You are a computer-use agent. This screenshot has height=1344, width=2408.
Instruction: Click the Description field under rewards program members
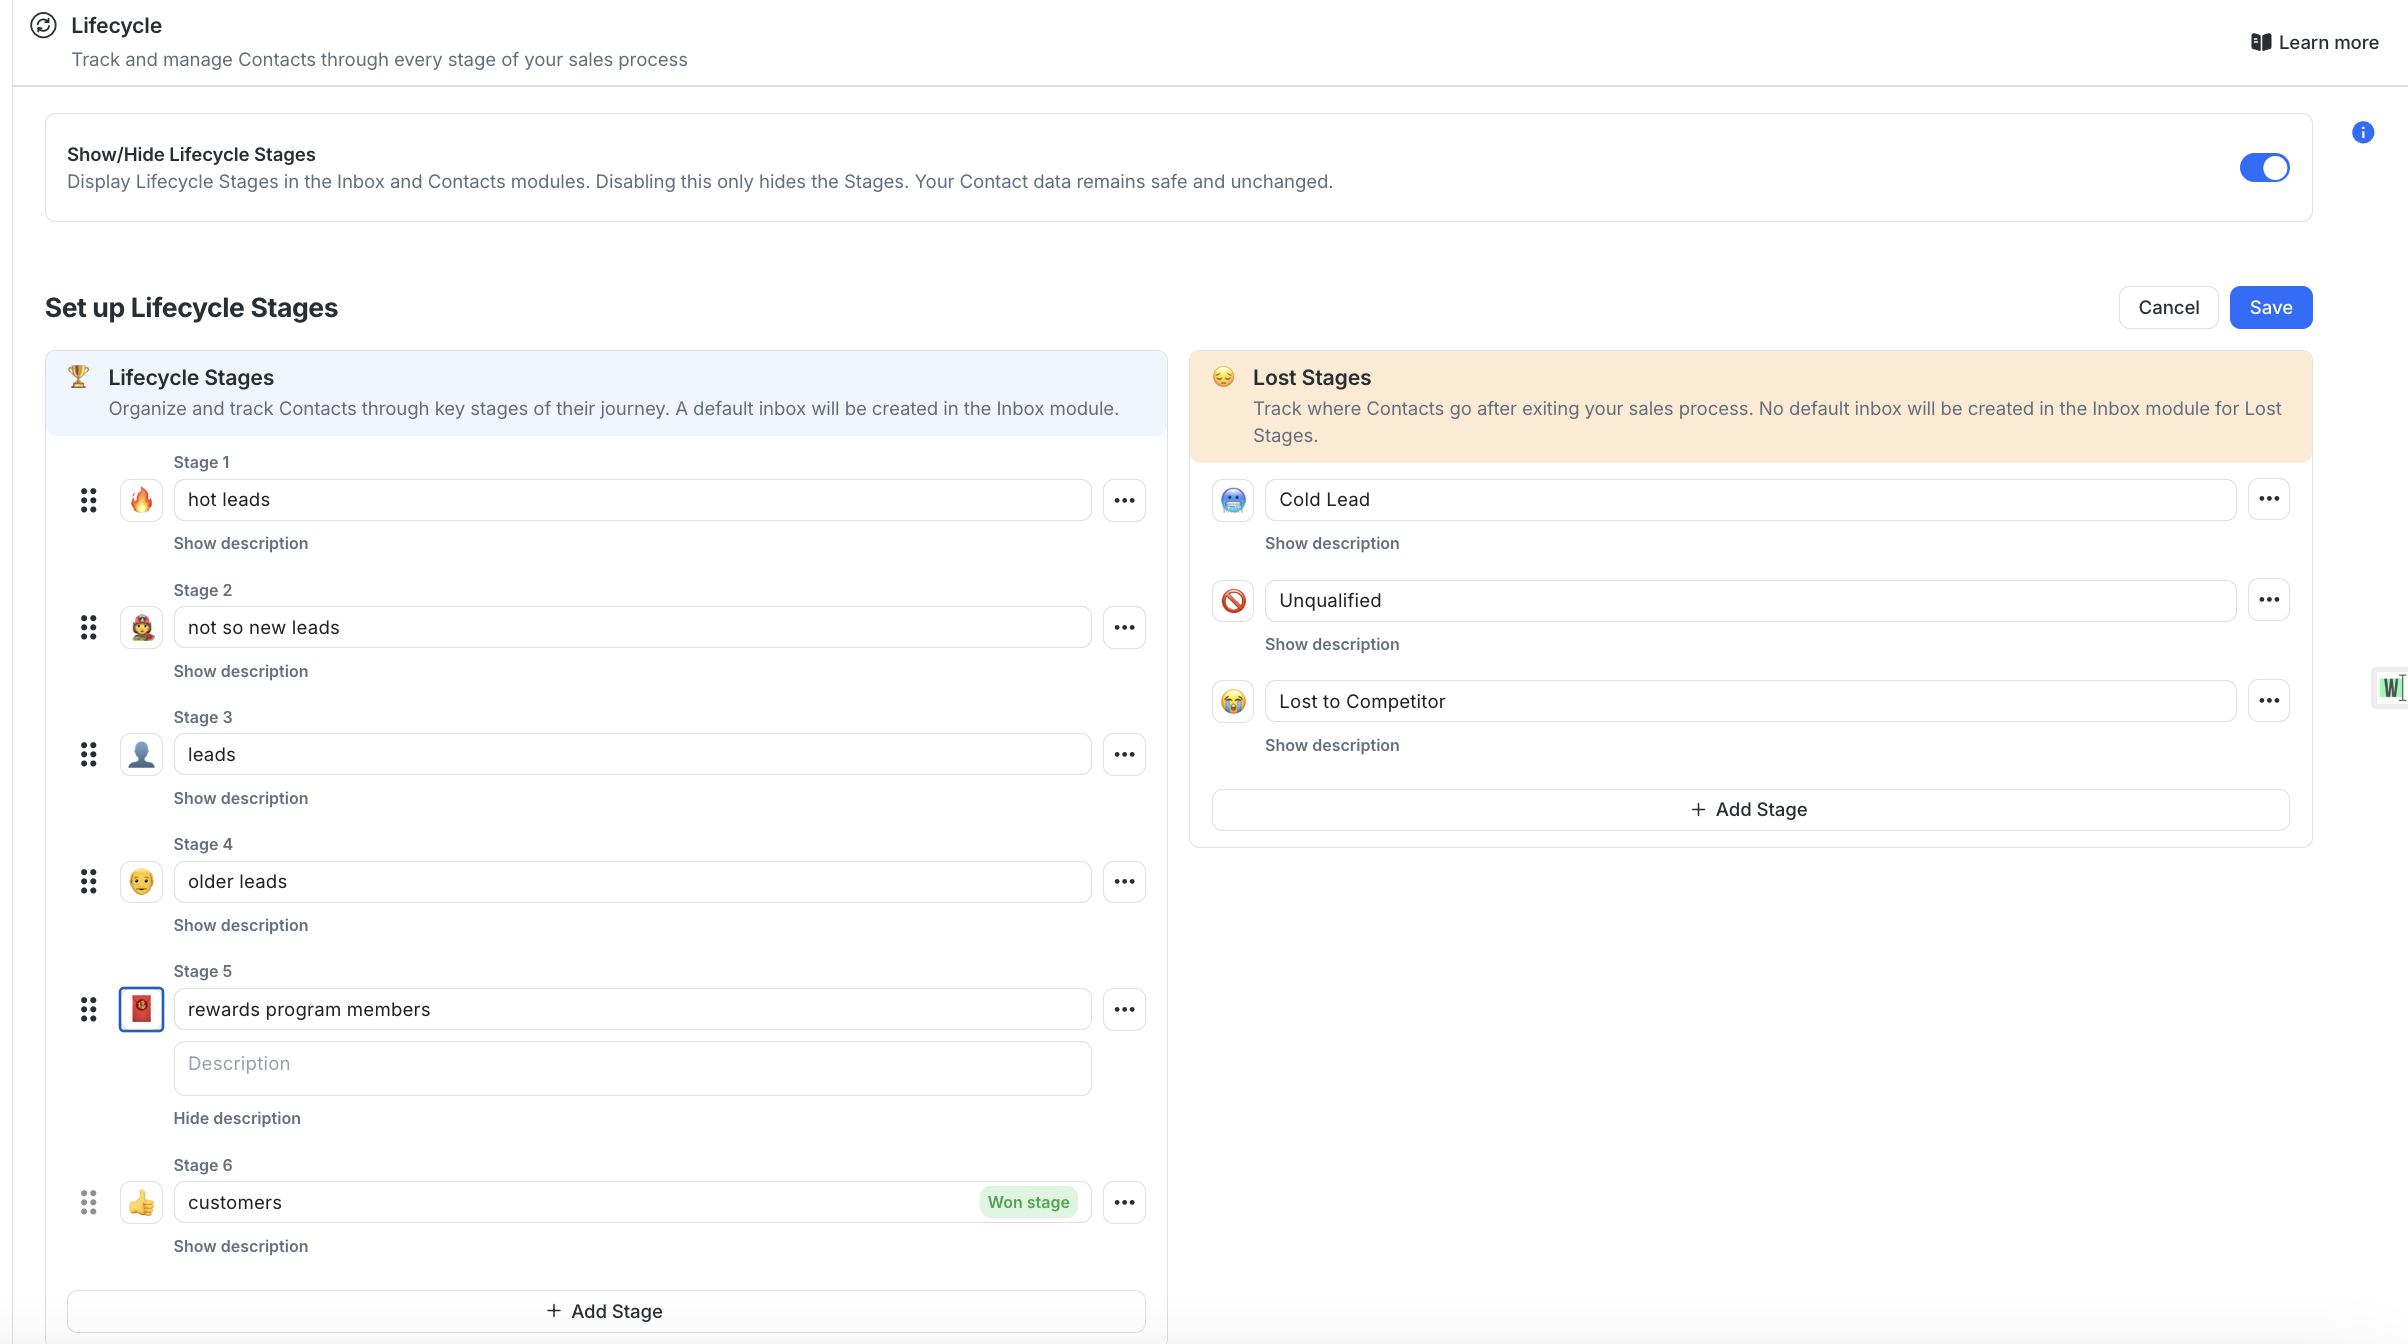[632, 1067]
